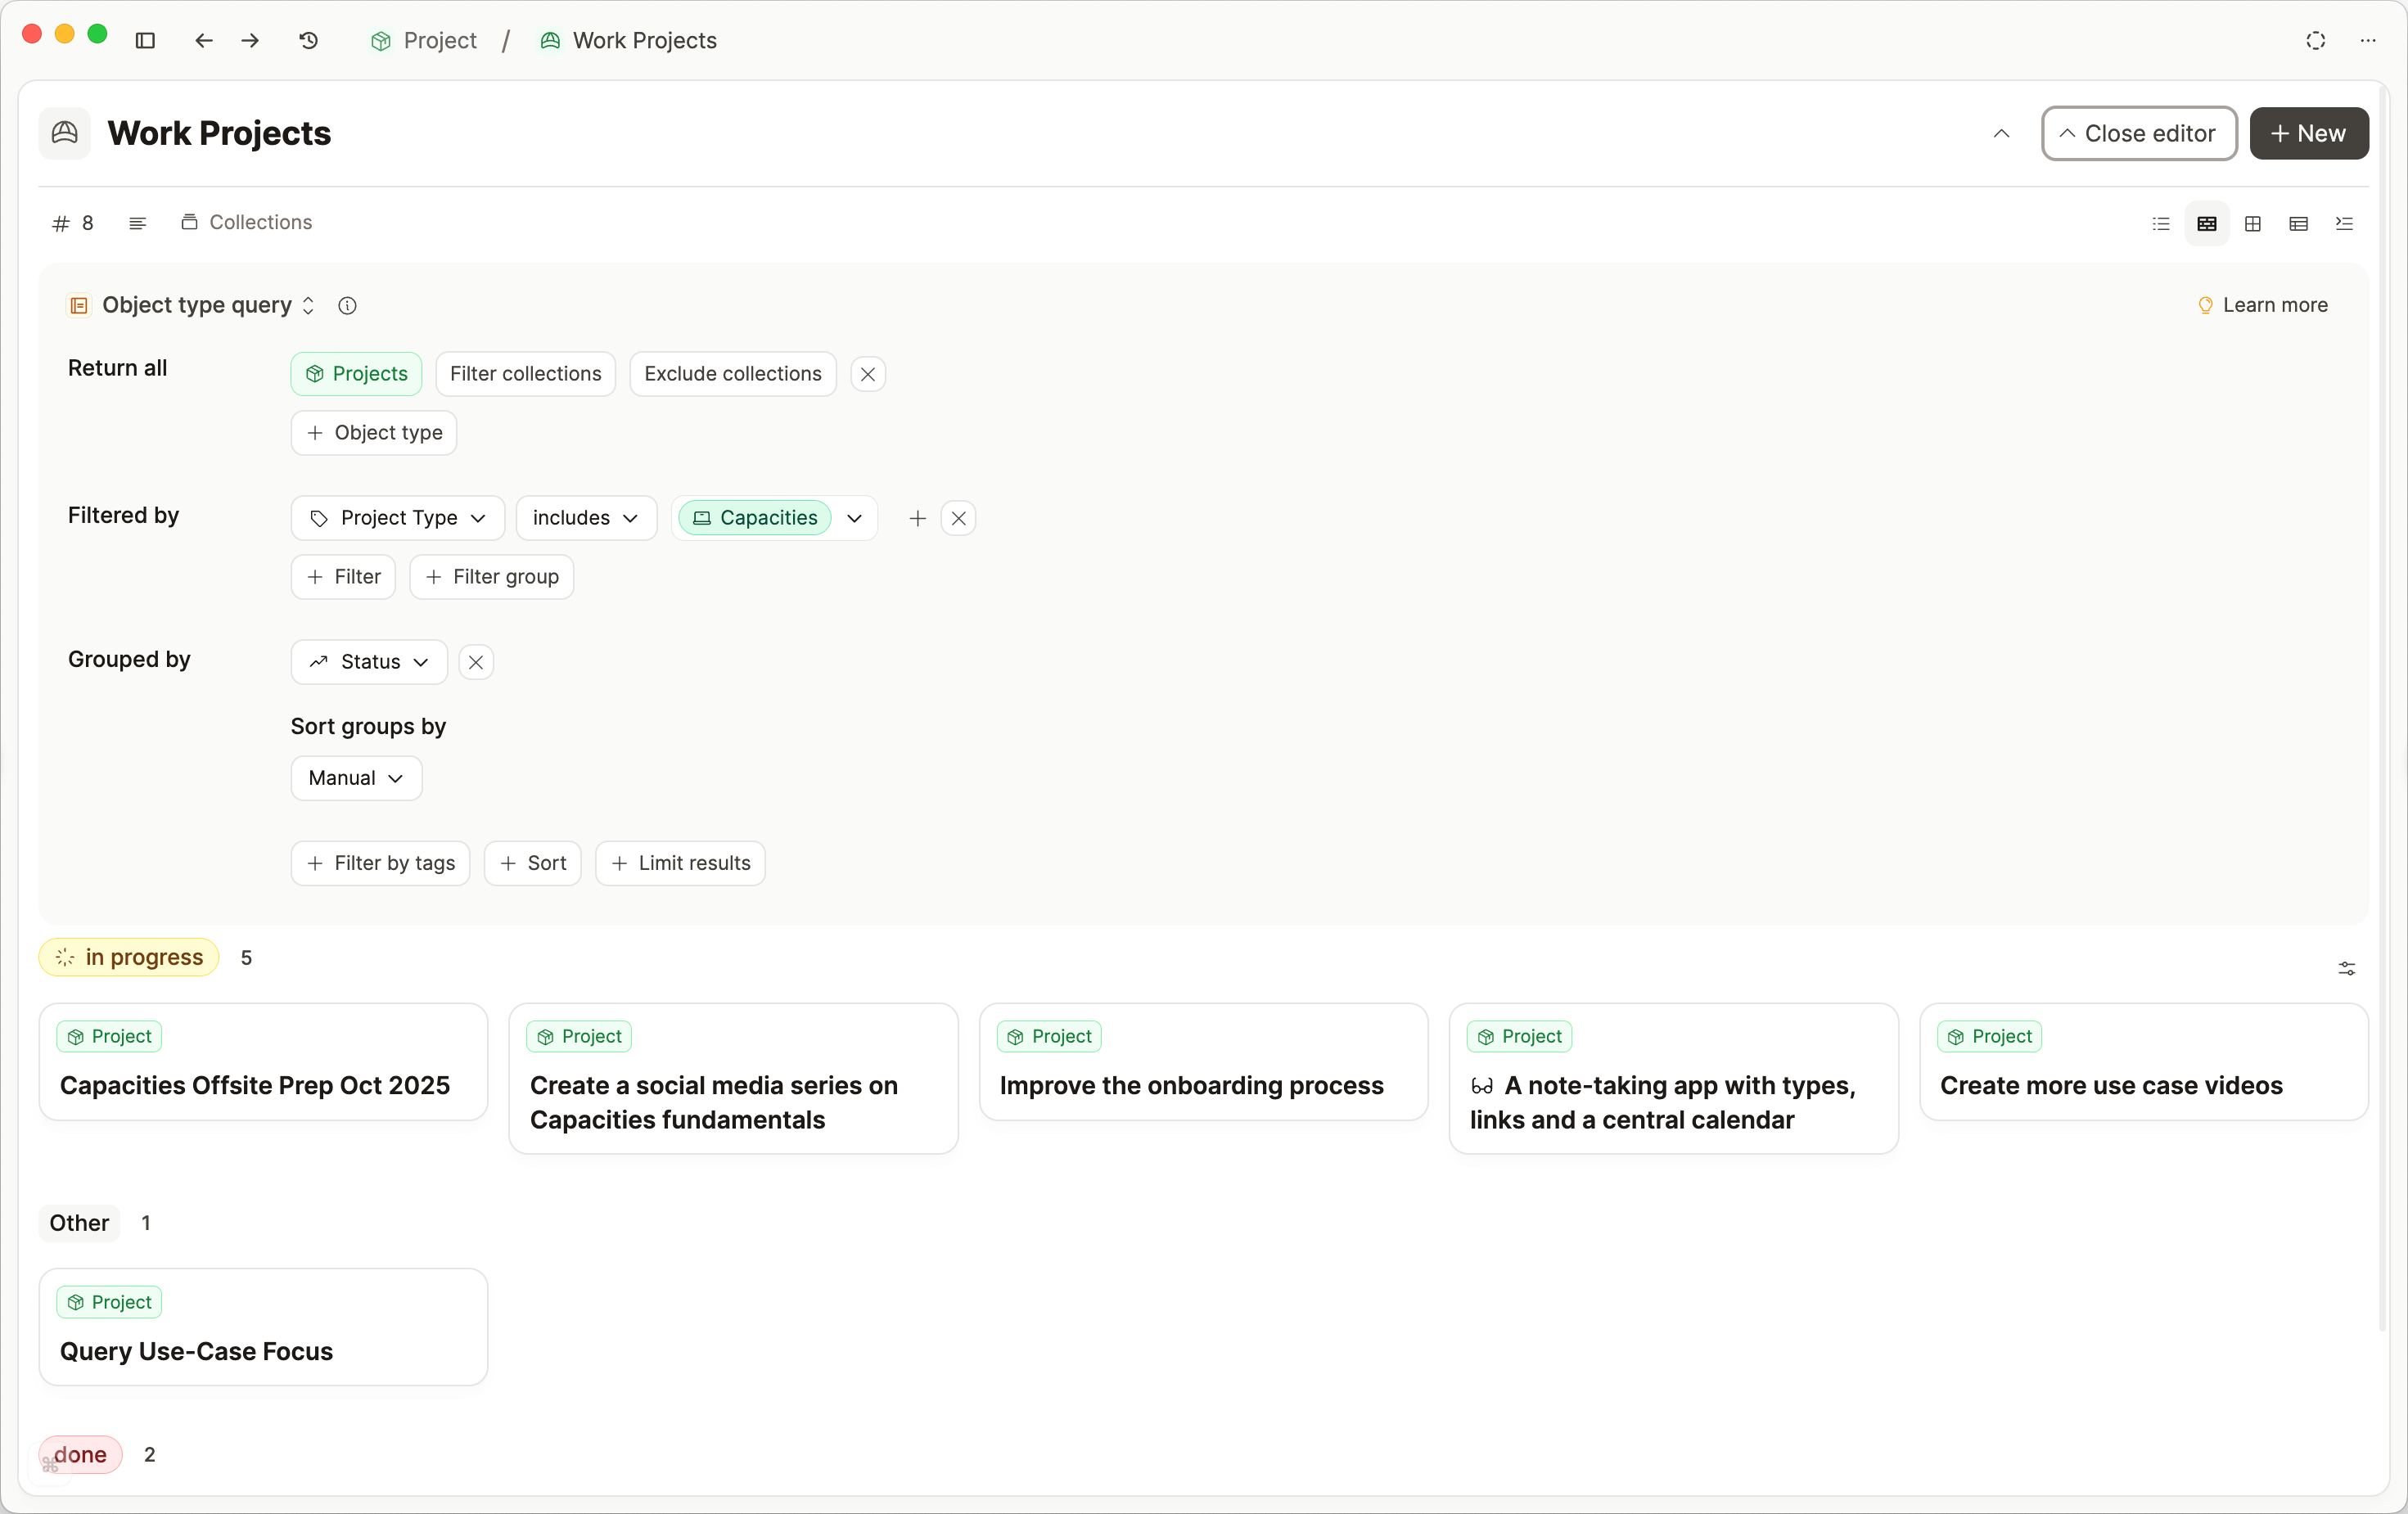Screen dimensions: 2408x1514
Task: Switch to gallery grid view icon
Action: click(x=2252, y=223)
